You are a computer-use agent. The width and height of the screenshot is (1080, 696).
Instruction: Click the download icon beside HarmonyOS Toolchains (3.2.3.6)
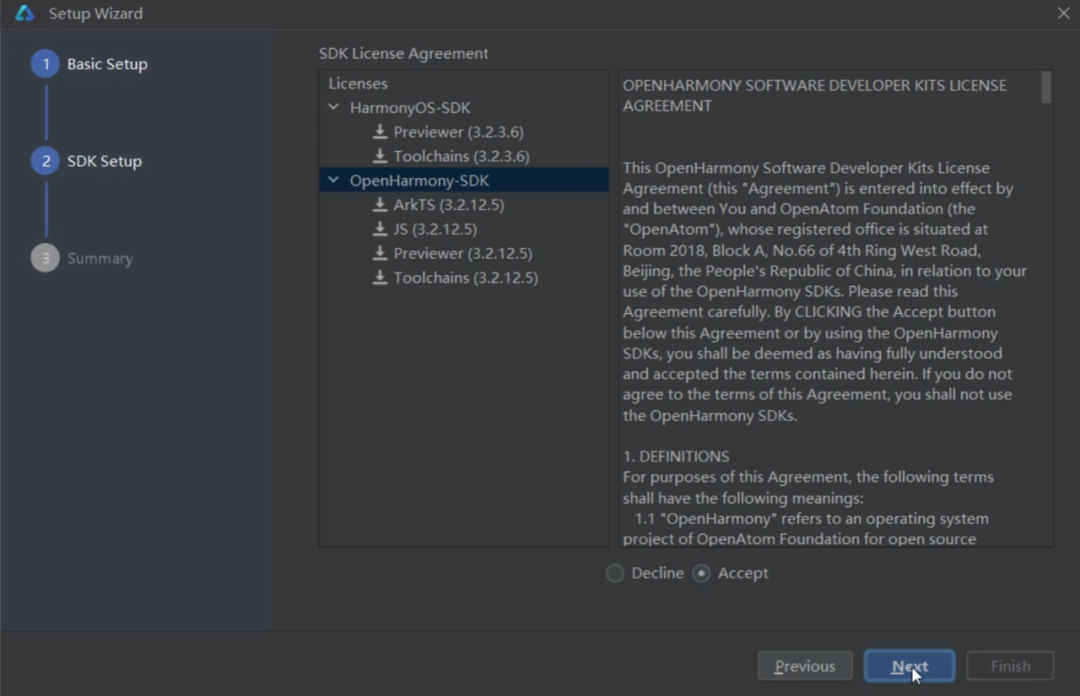point(380,156)
